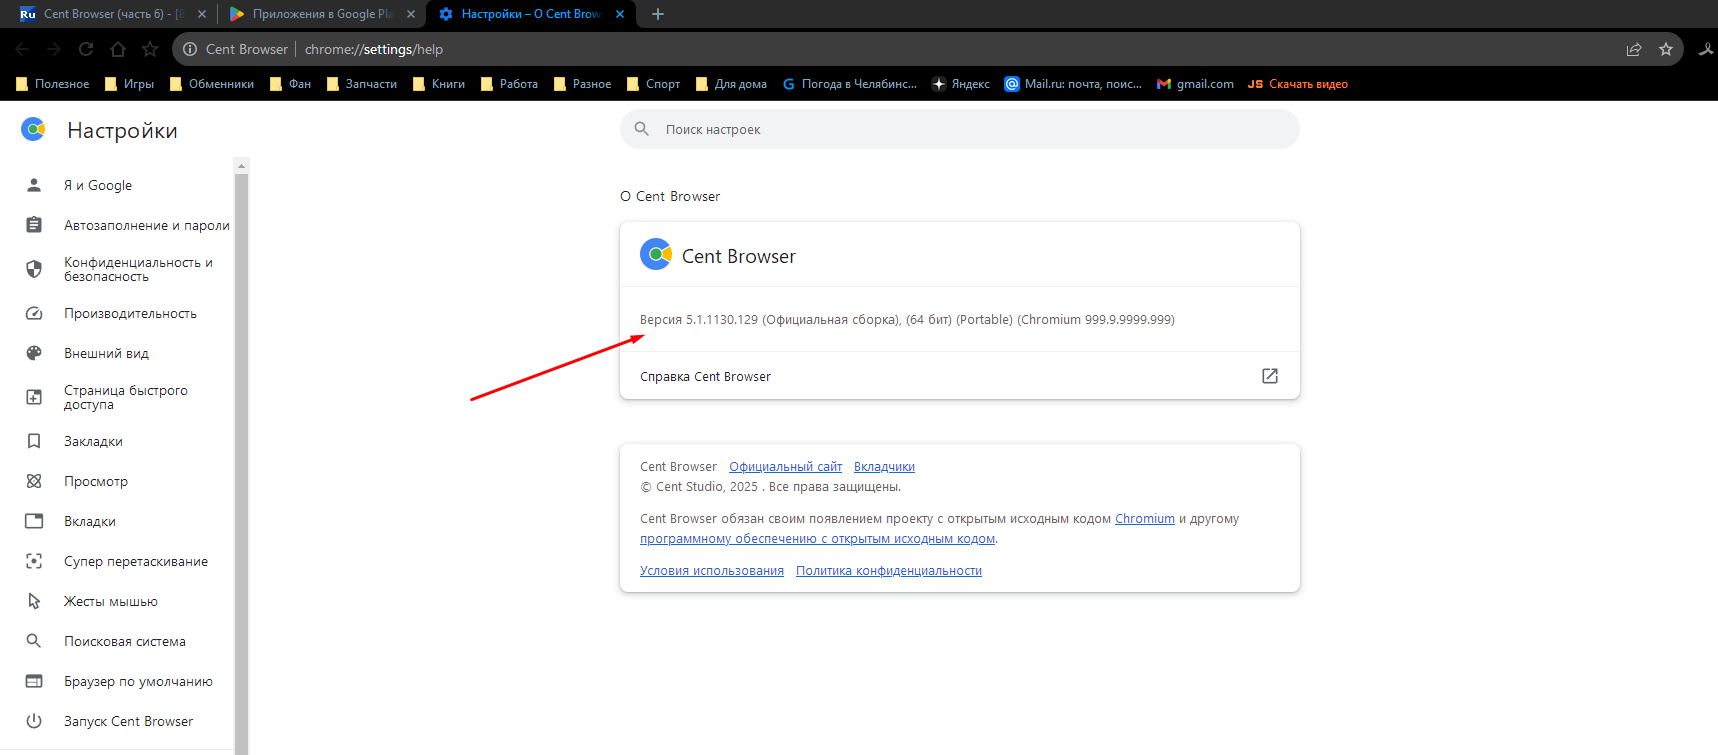The image size is (1718, 755).
Task: Bookmark page with address bar star icon
Action: click(x=1666, y=49)
